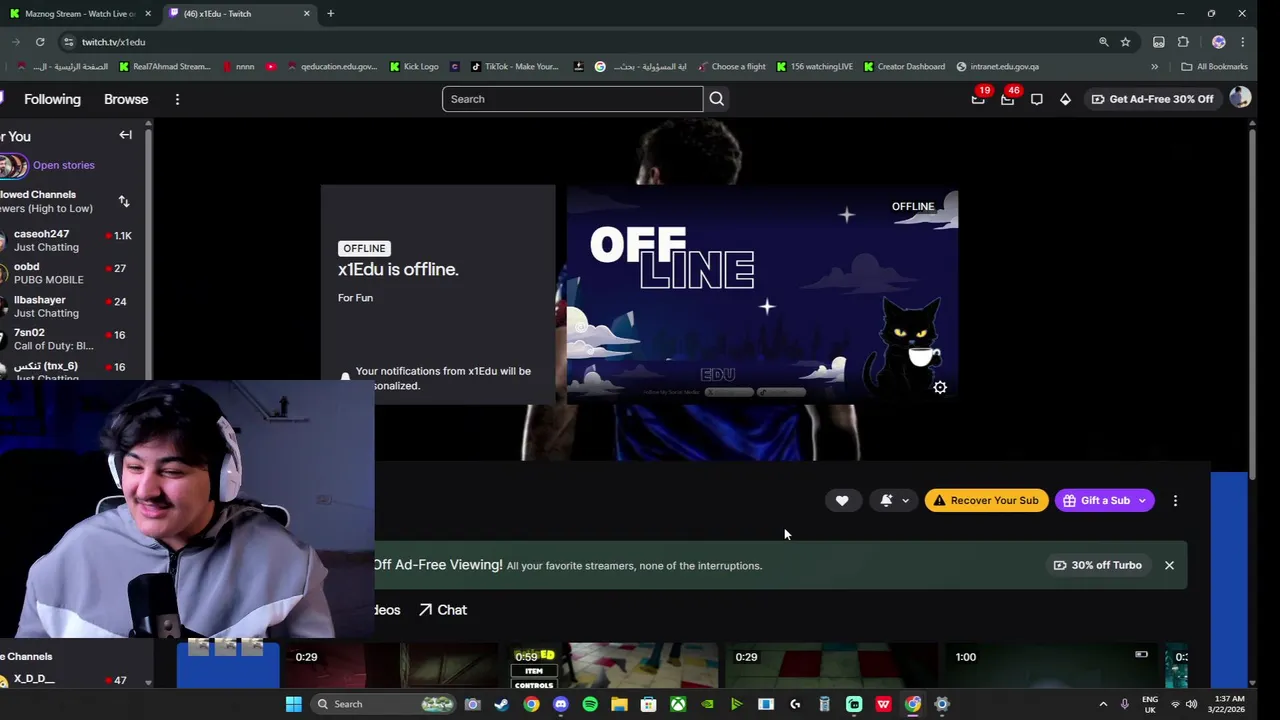Click the Windows taskbar Search box

[383, 704]
